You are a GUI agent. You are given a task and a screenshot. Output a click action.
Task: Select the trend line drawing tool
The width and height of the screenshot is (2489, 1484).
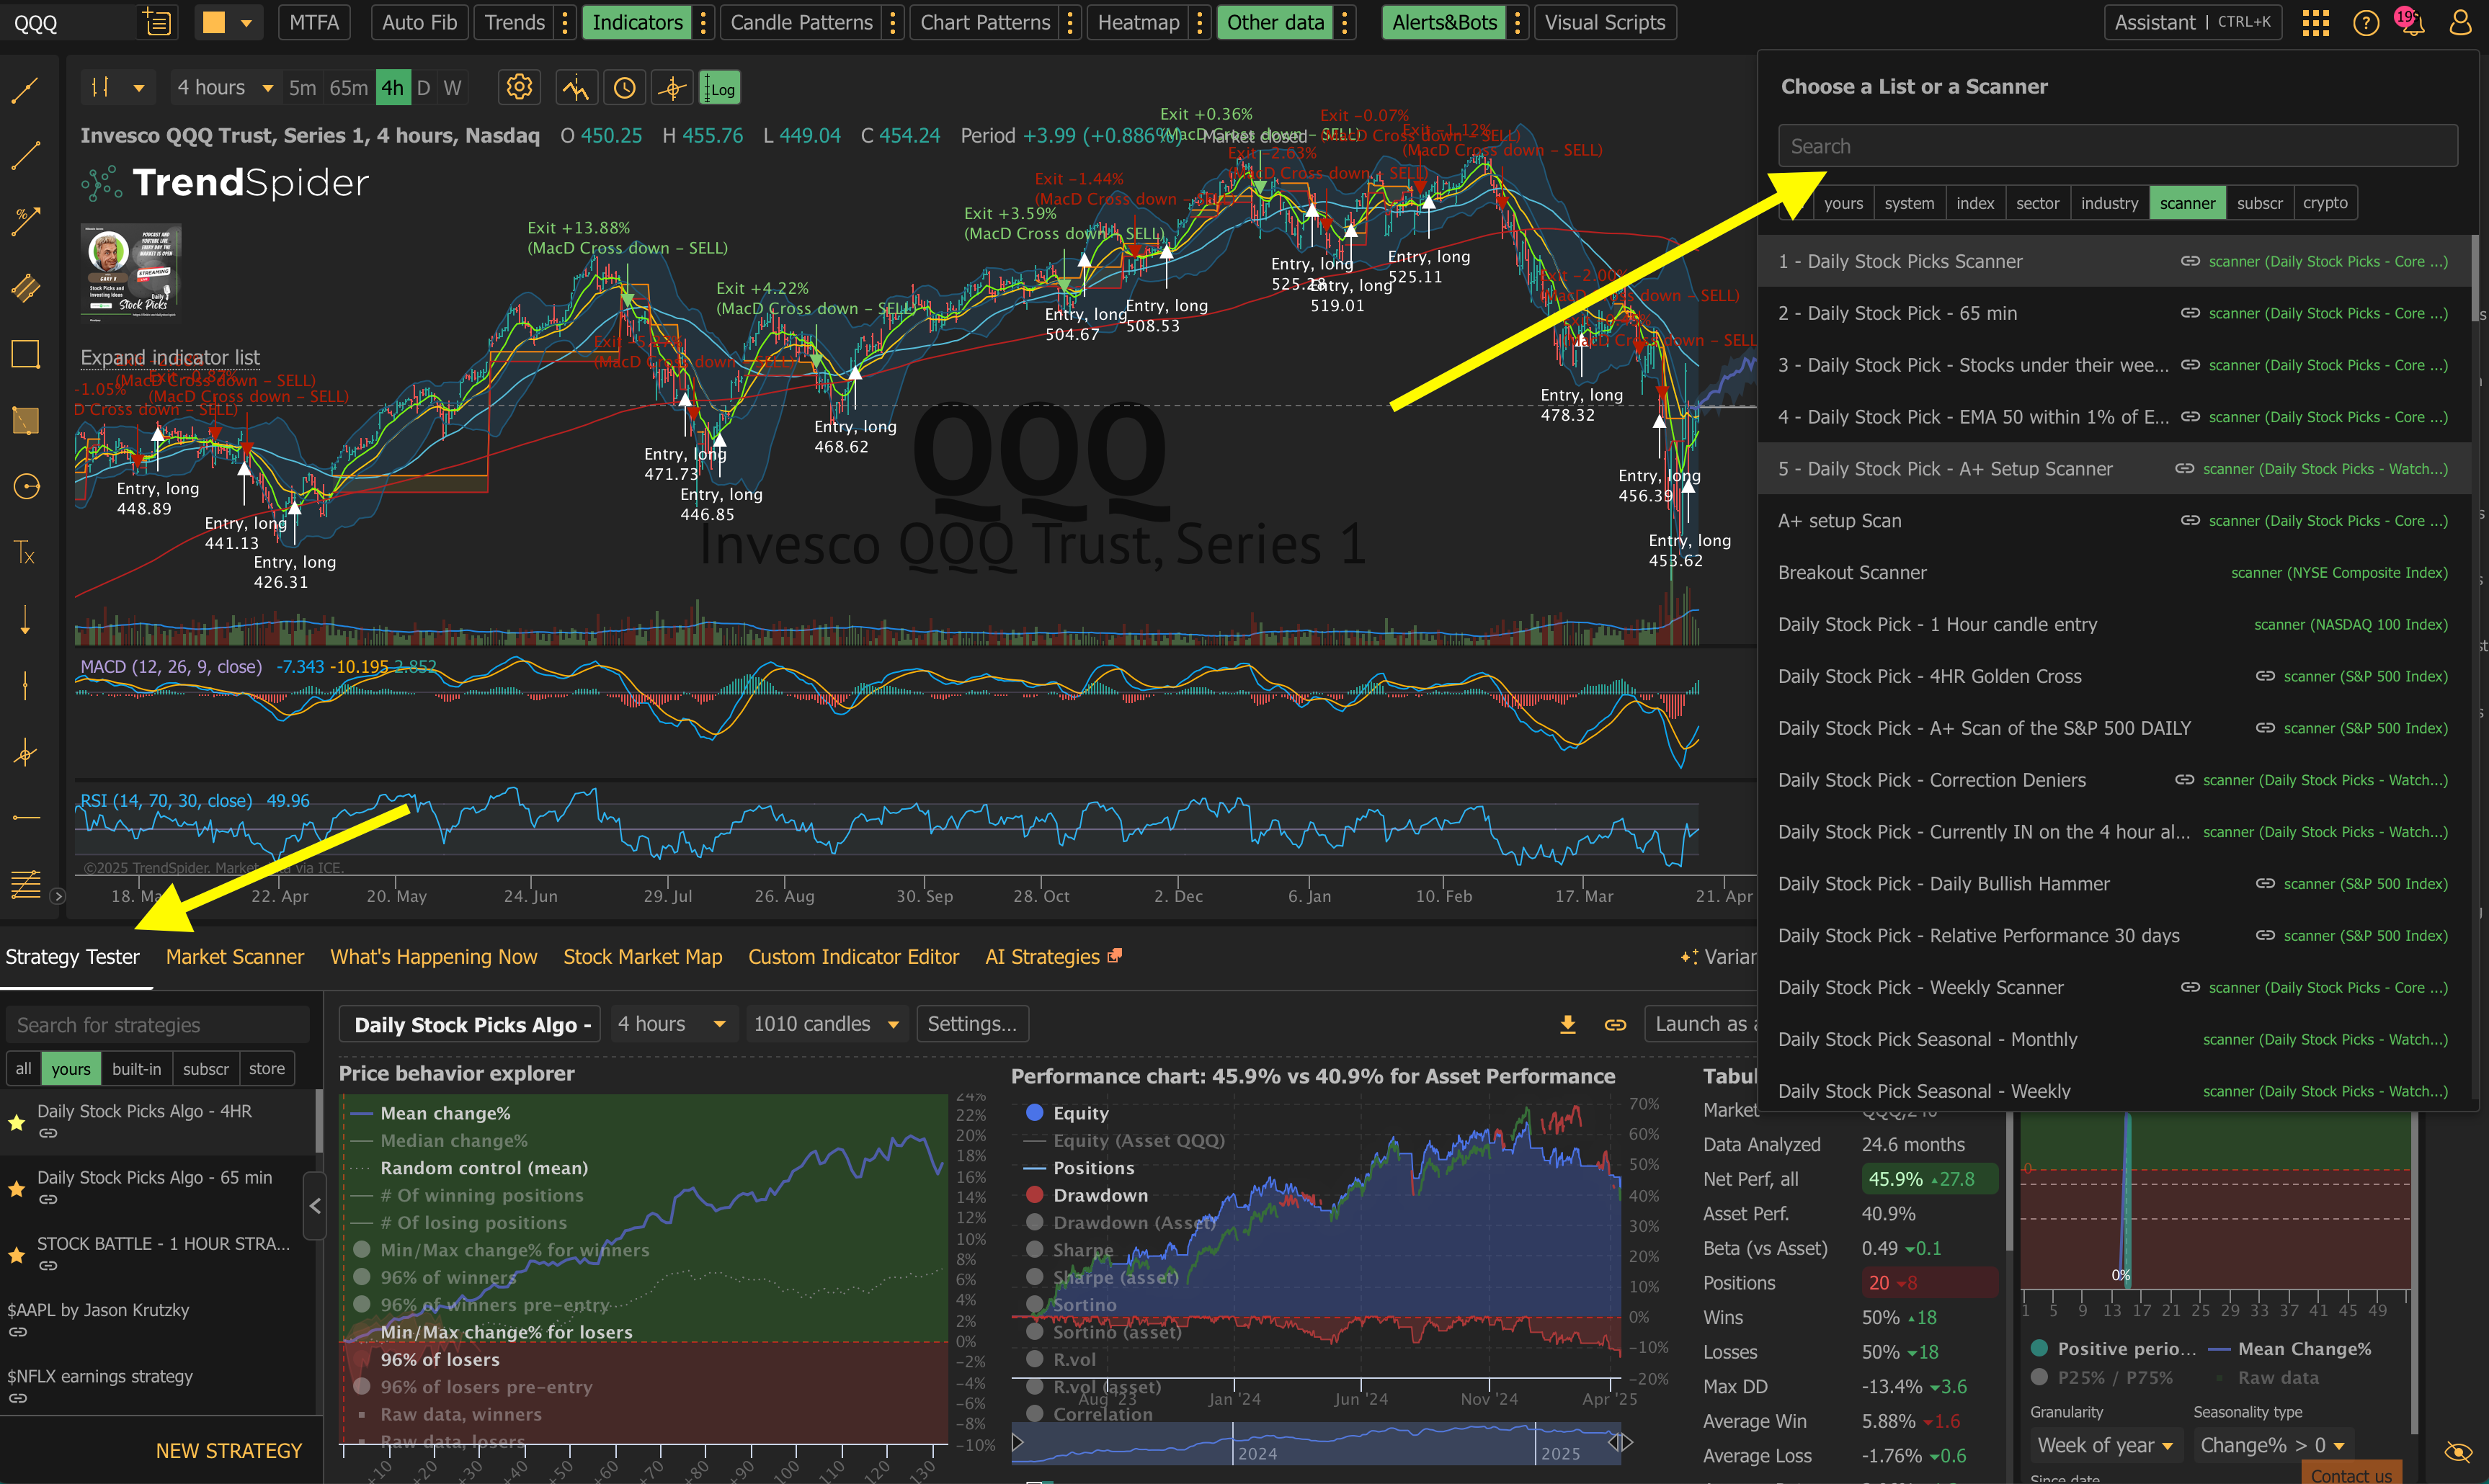26,92
